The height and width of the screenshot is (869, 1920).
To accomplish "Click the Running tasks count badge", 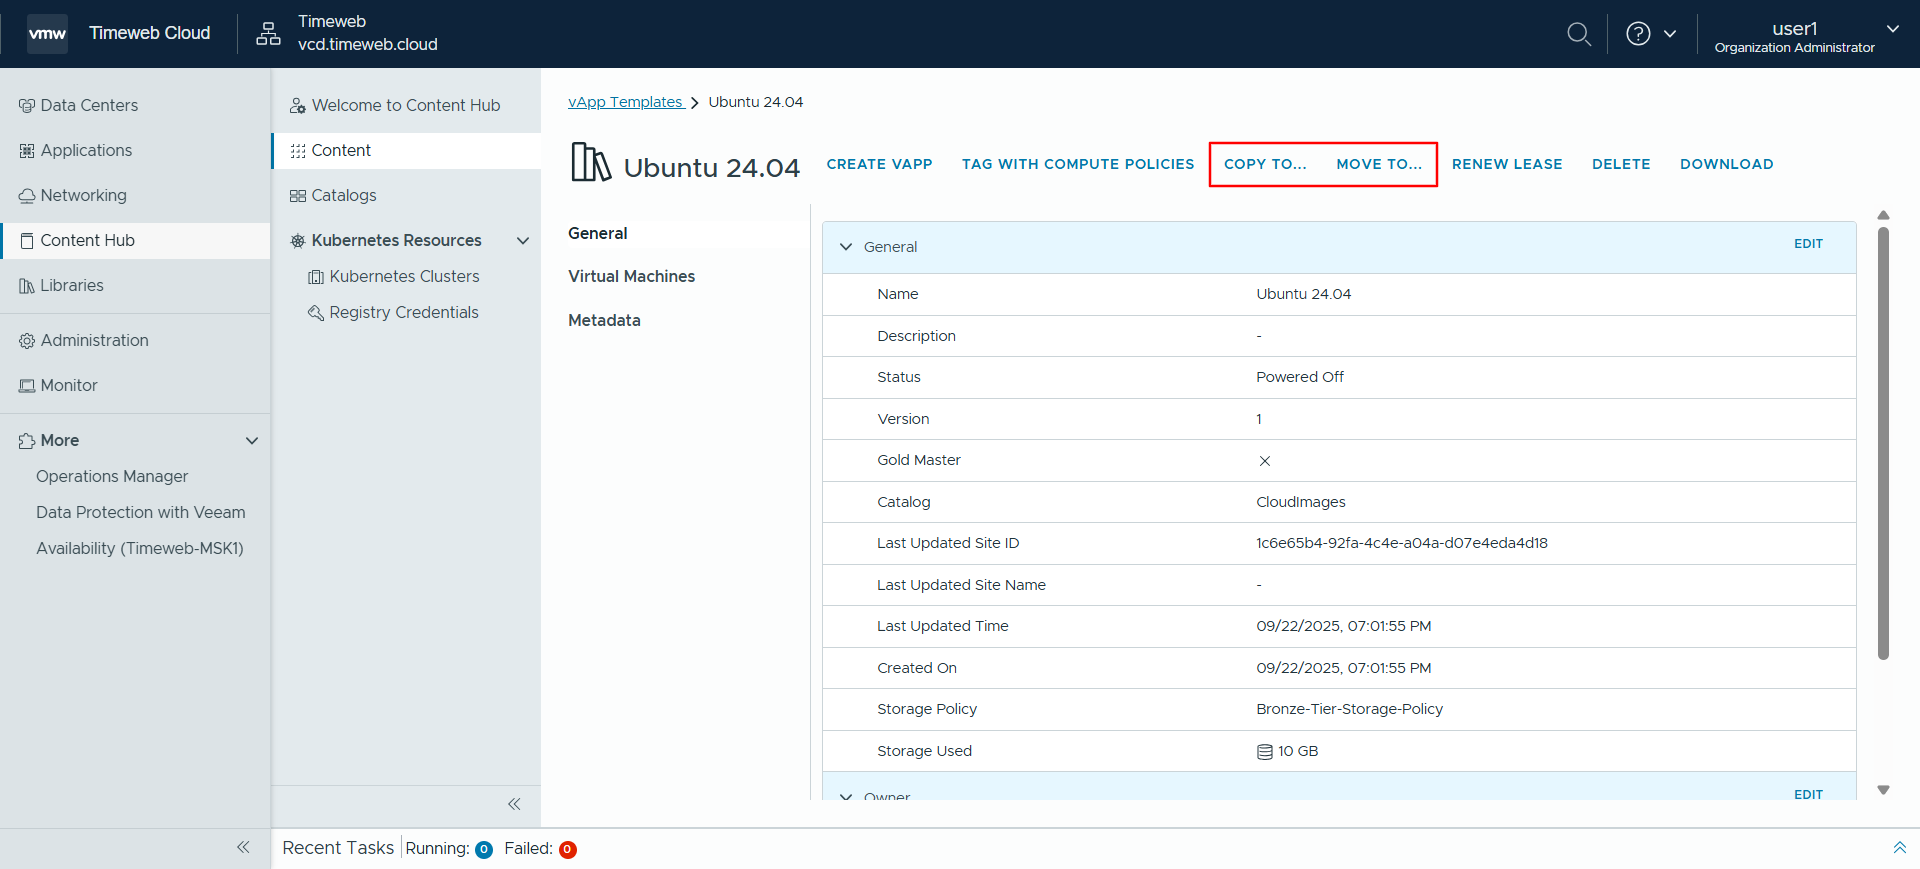I will [x=484, y=850].
